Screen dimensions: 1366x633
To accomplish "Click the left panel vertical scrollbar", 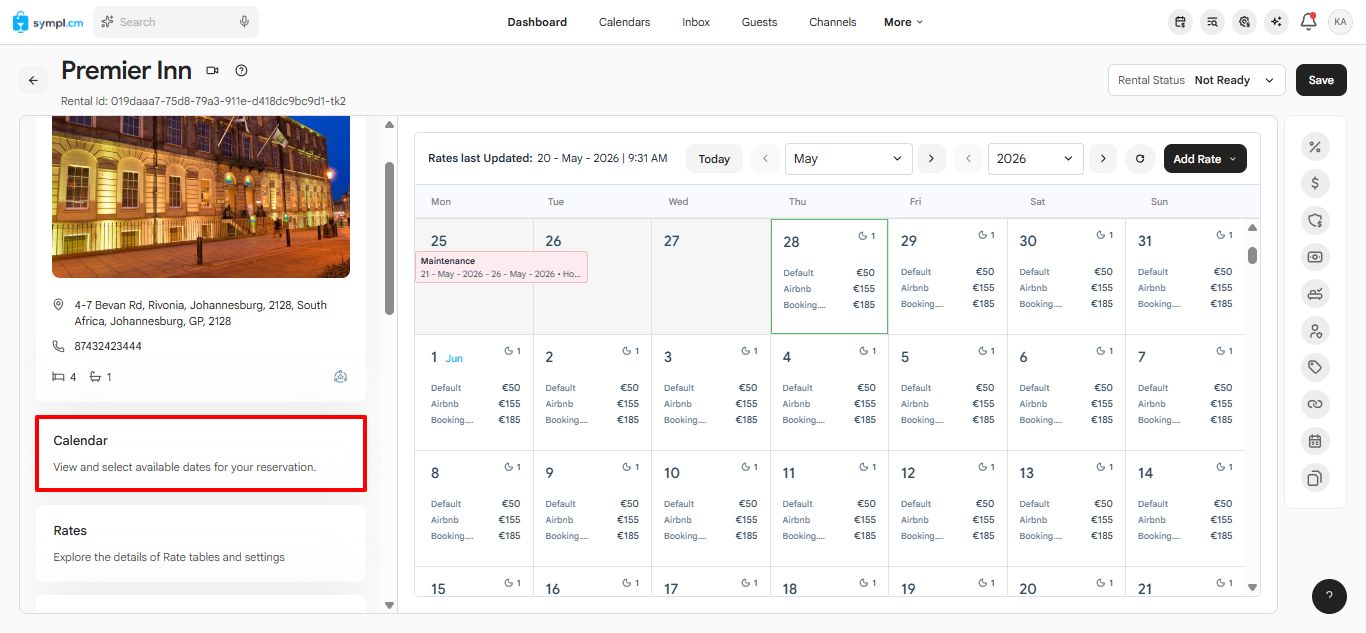I will (389, 238).
